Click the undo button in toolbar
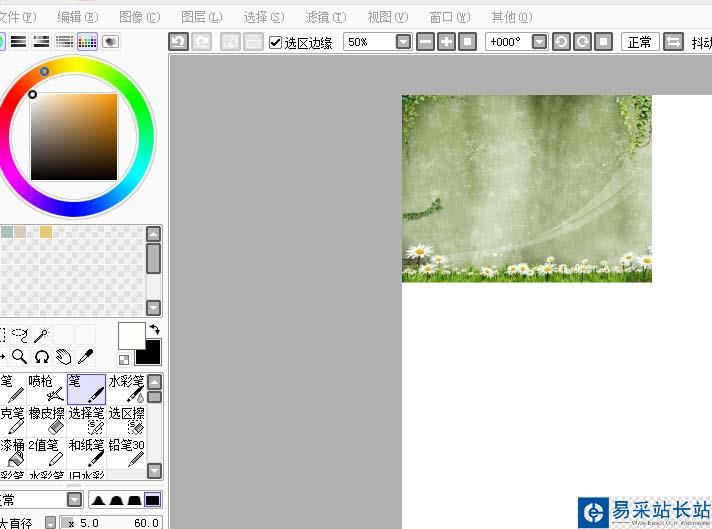 (x=178, y=42)
